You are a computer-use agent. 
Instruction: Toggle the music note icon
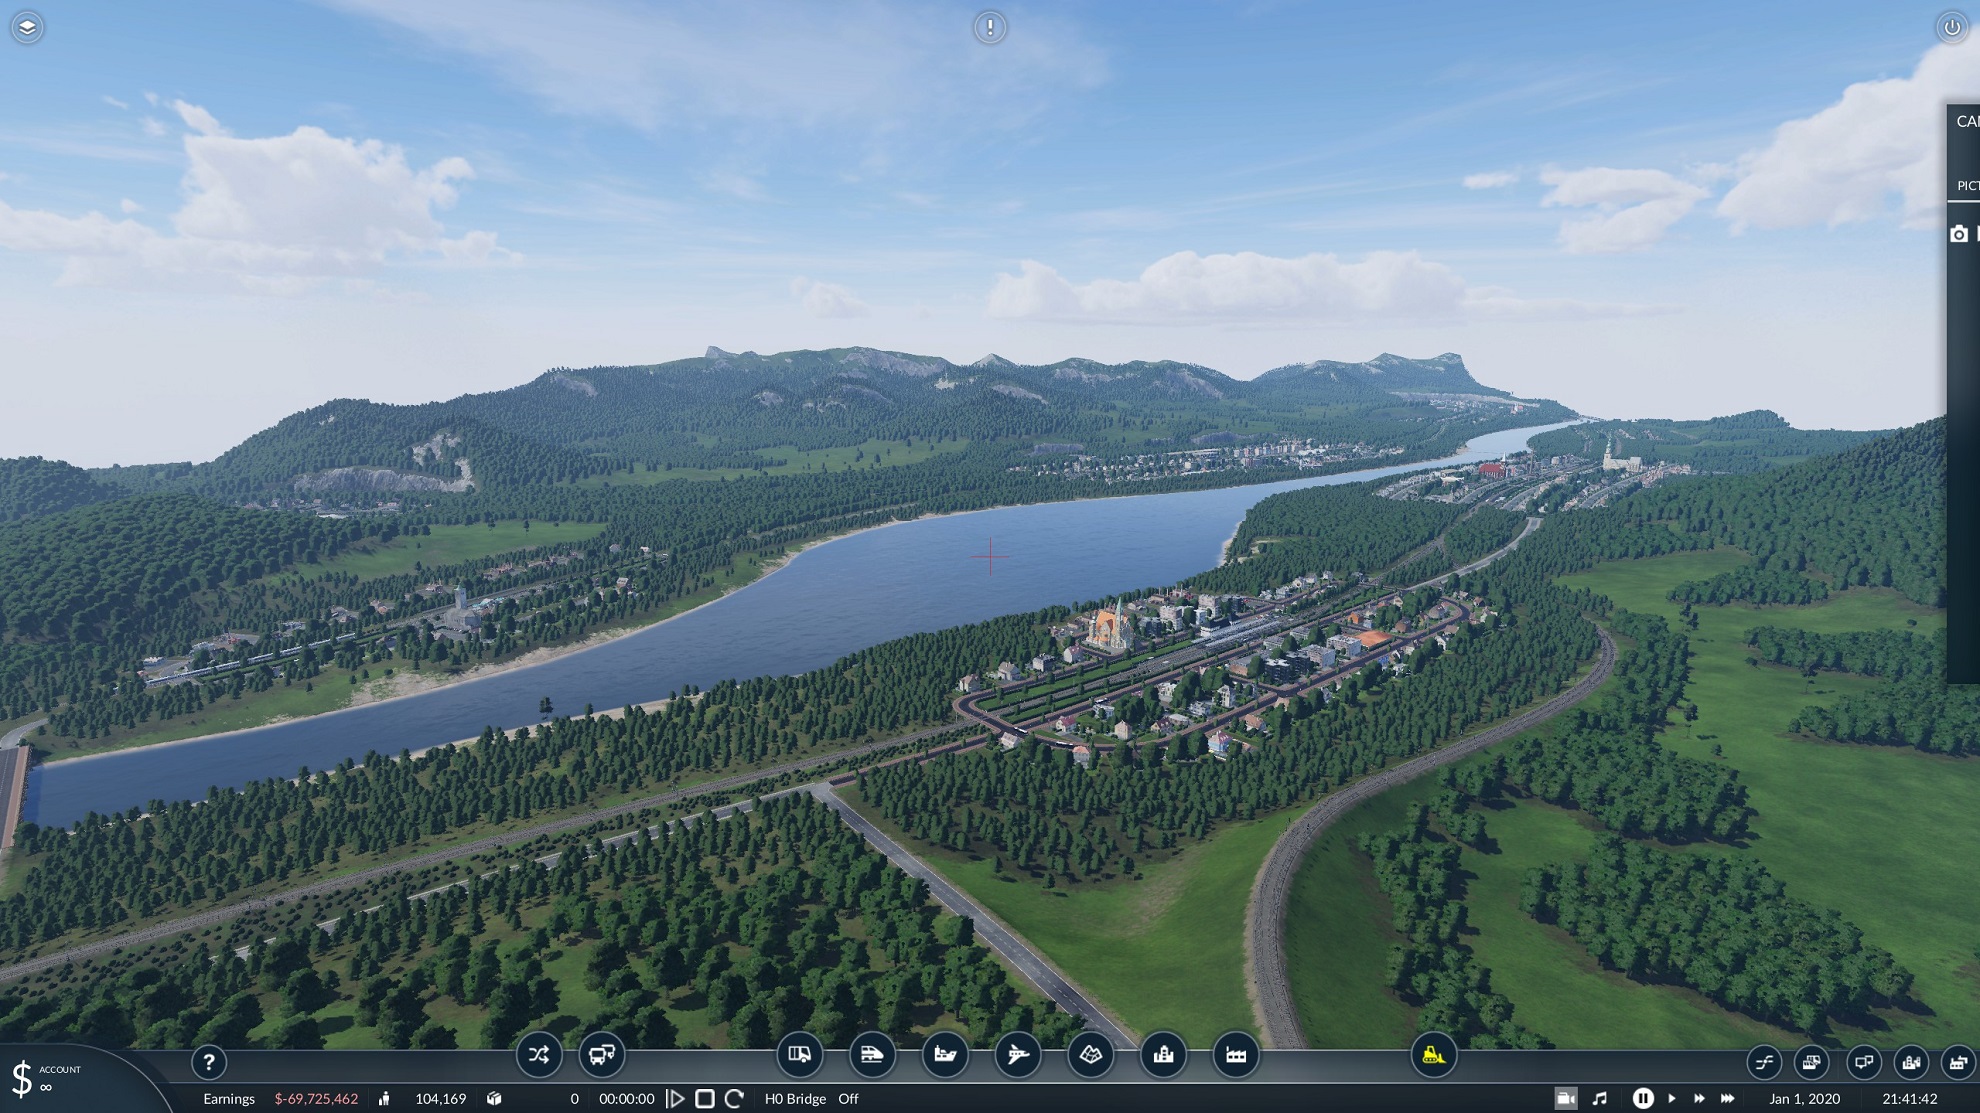point(1600,1098)
